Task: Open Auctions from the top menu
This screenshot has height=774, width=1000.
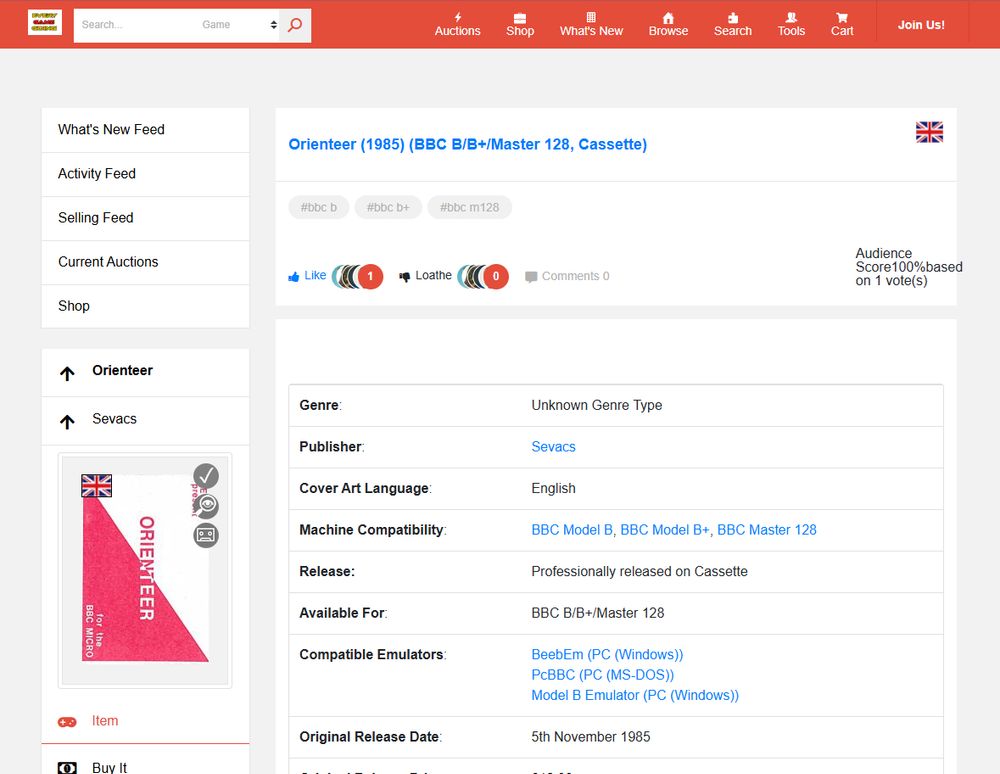Action: [x=457, y=24]
